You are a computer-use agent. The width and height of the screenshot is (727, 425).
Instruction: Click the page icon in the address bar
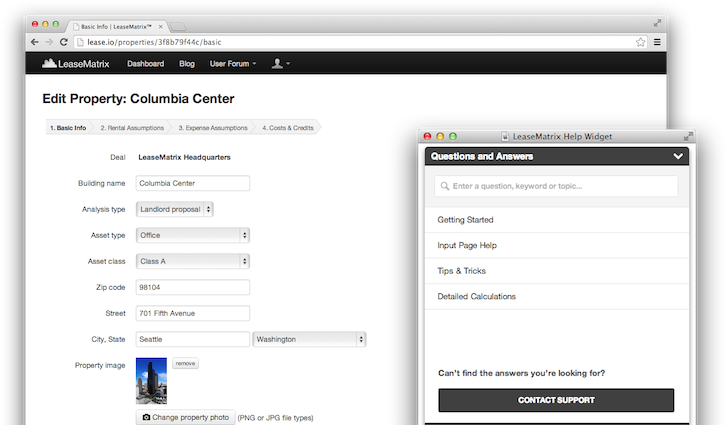[x=80, y=42]
